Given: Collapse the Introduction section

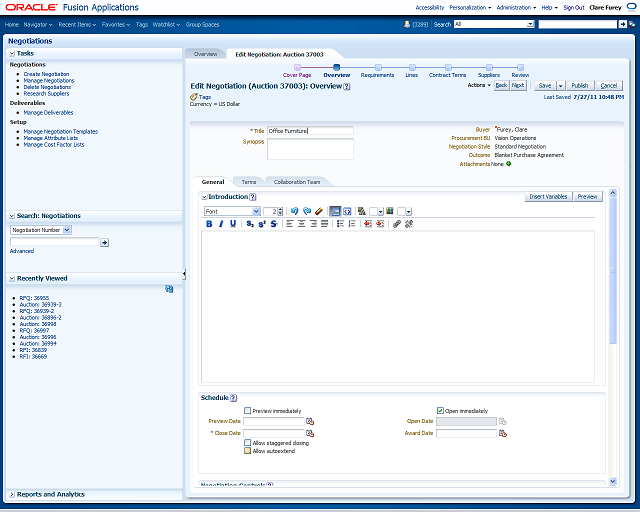Looking at the screenshot, I should coord(204,197).
